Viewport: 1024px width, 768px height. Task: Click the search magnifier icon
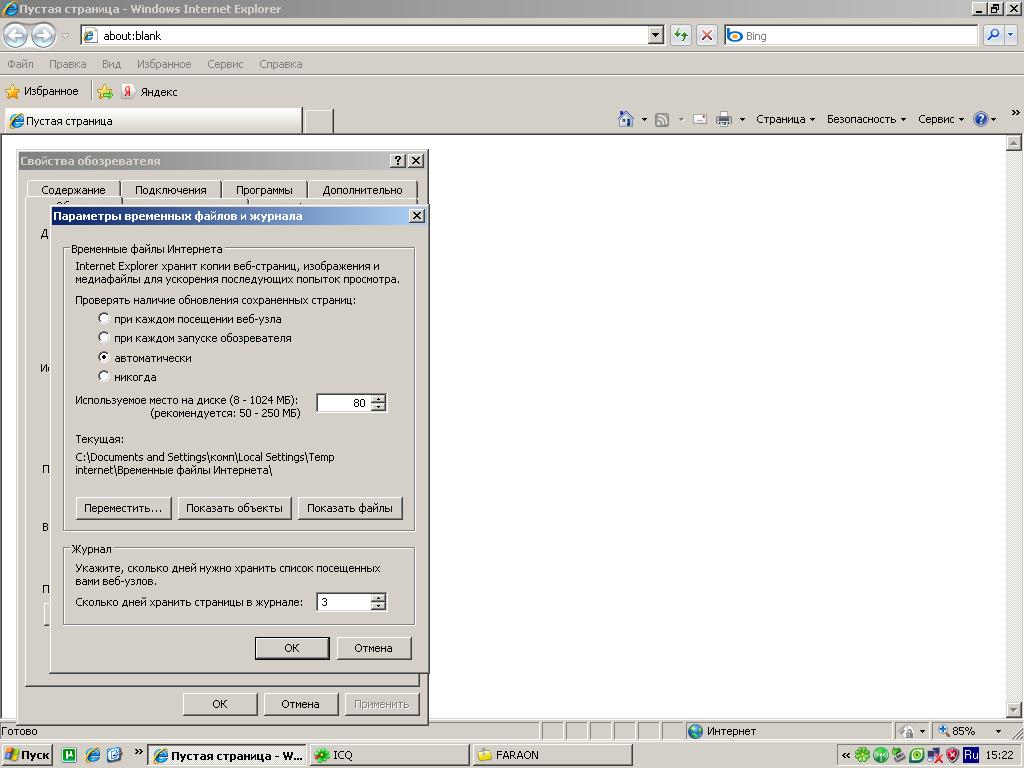[x=993, y=35]
